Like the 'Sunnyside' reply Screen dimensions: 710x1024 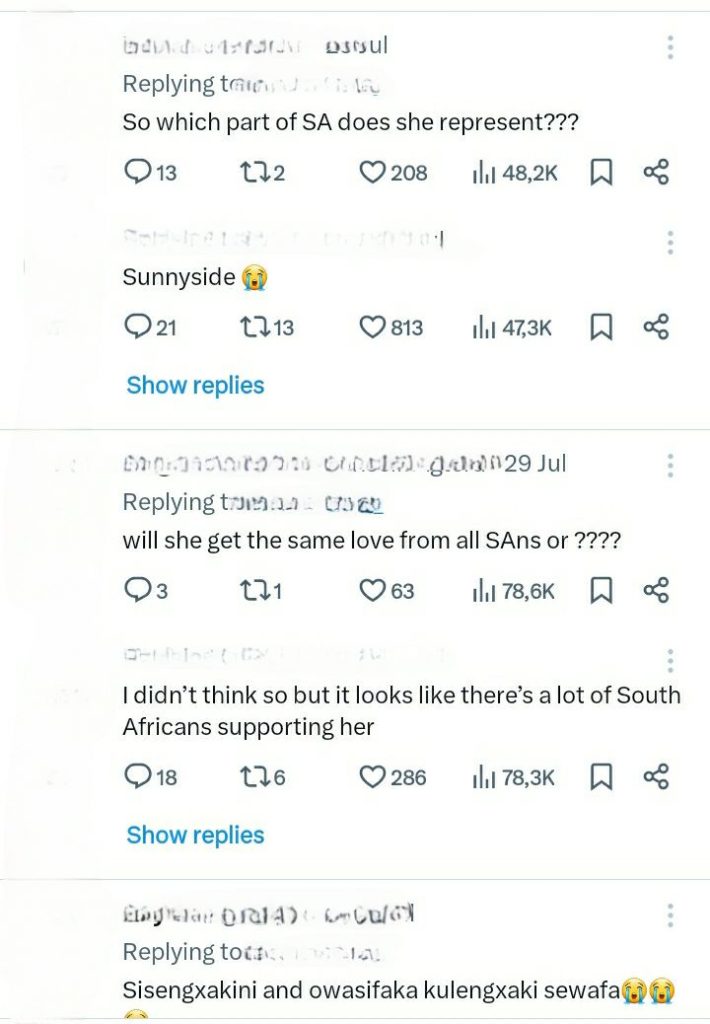[x=373, y=327]
